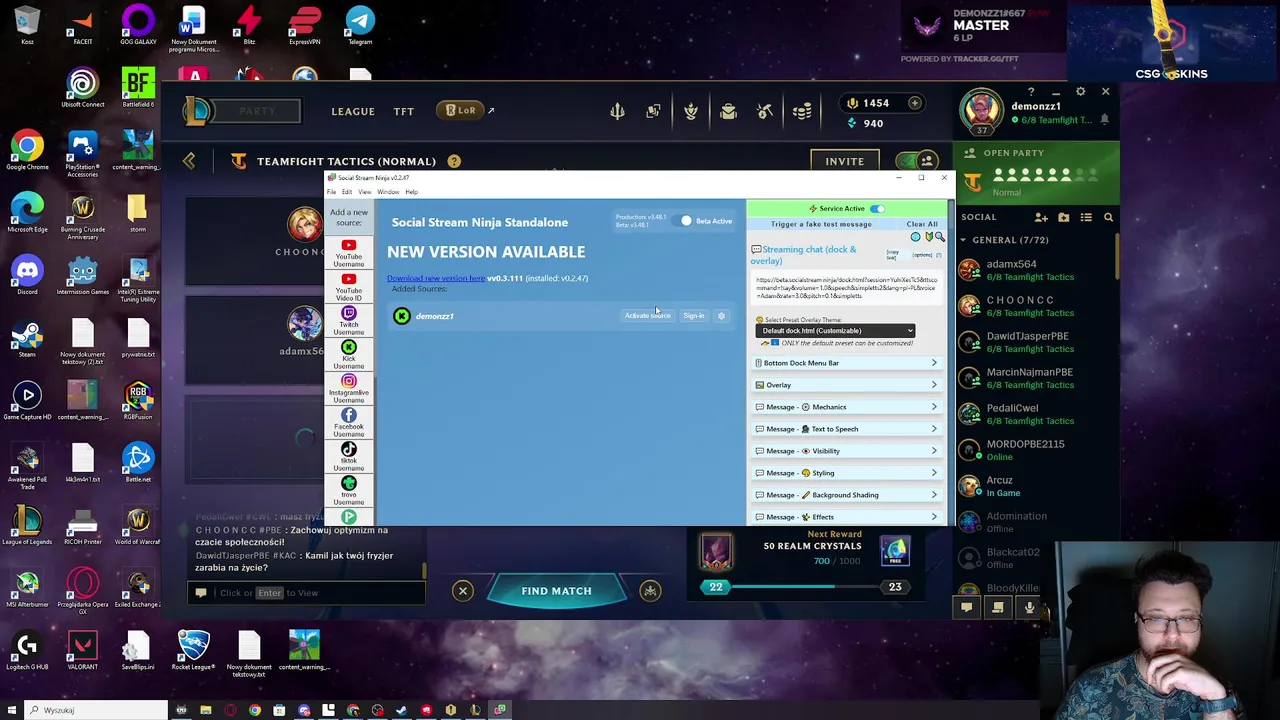Expand Message Text to Speech section
The height and width of the screenshot is (720, 1280).
coord(847,429)
